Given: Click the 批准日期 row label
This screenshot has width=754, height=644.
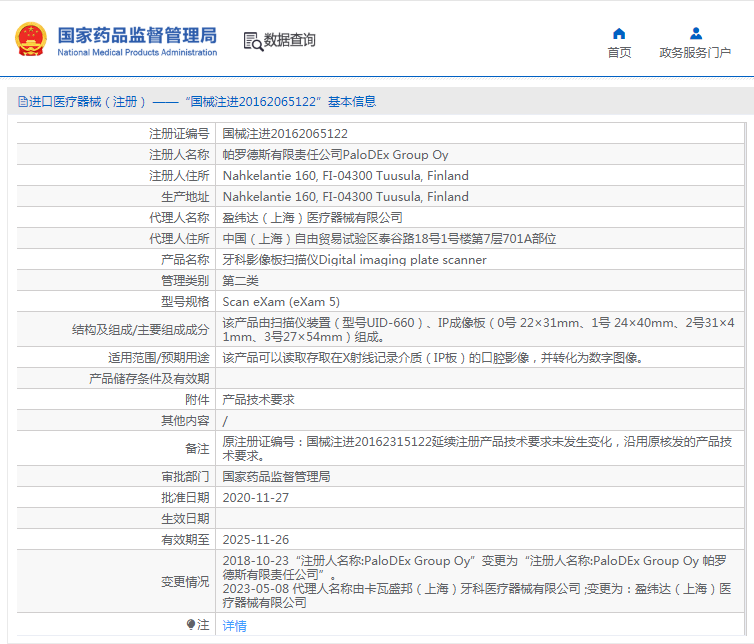Looking at the screenshot, I should tap(185, 498).
